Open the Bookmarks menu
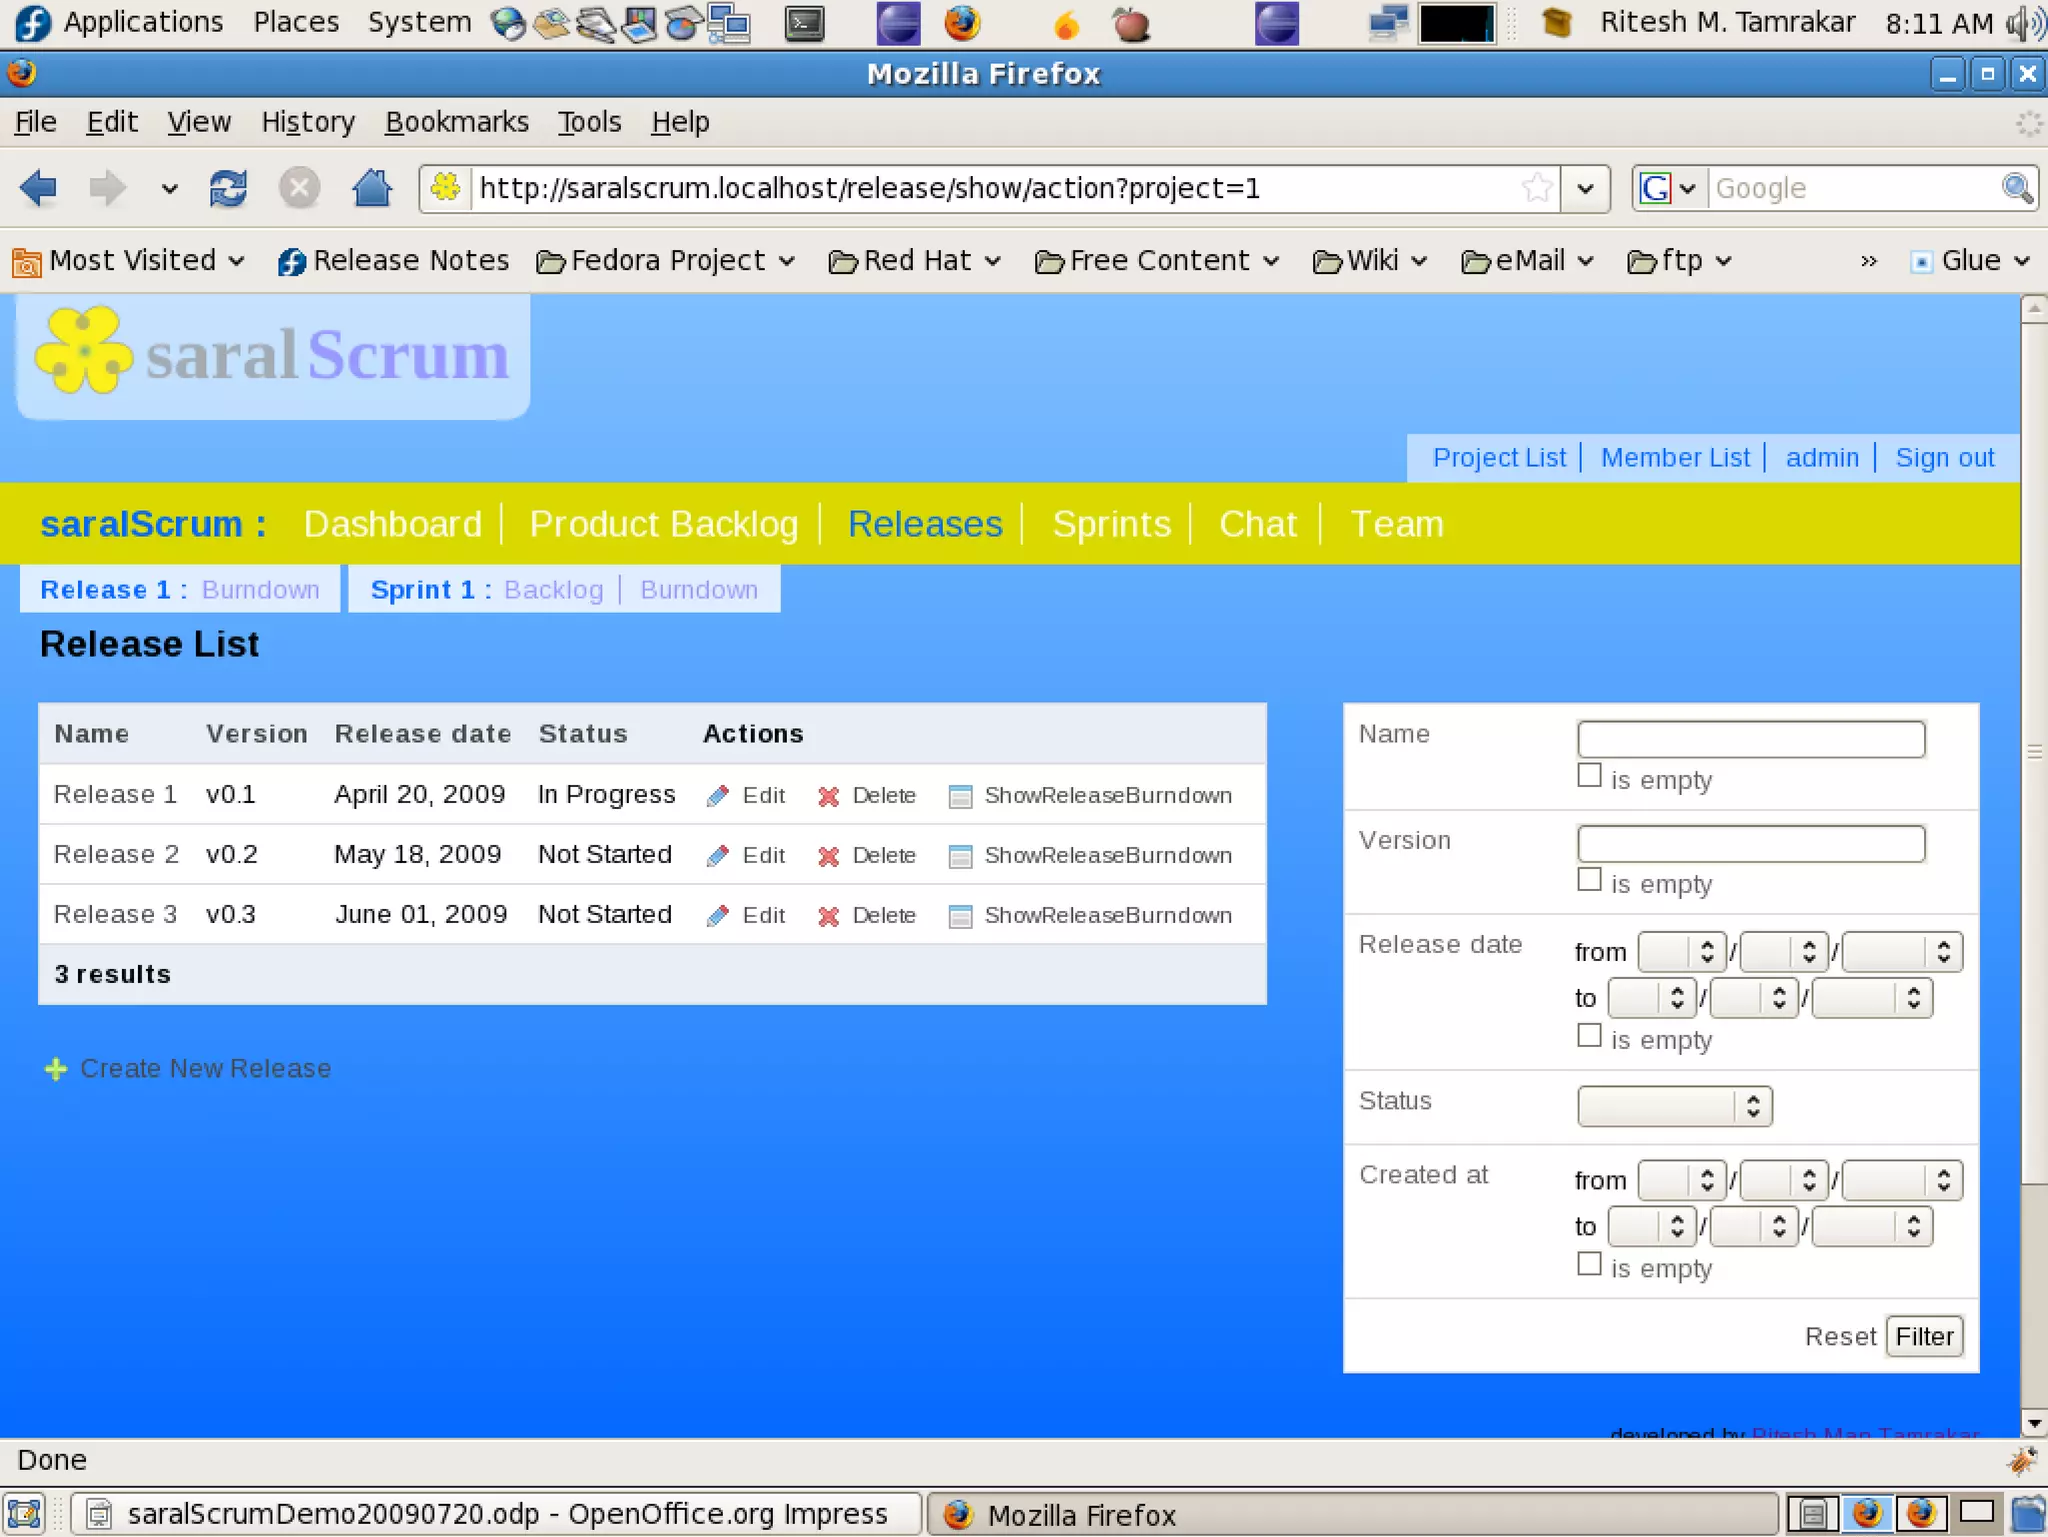 (x=456, y=122)
